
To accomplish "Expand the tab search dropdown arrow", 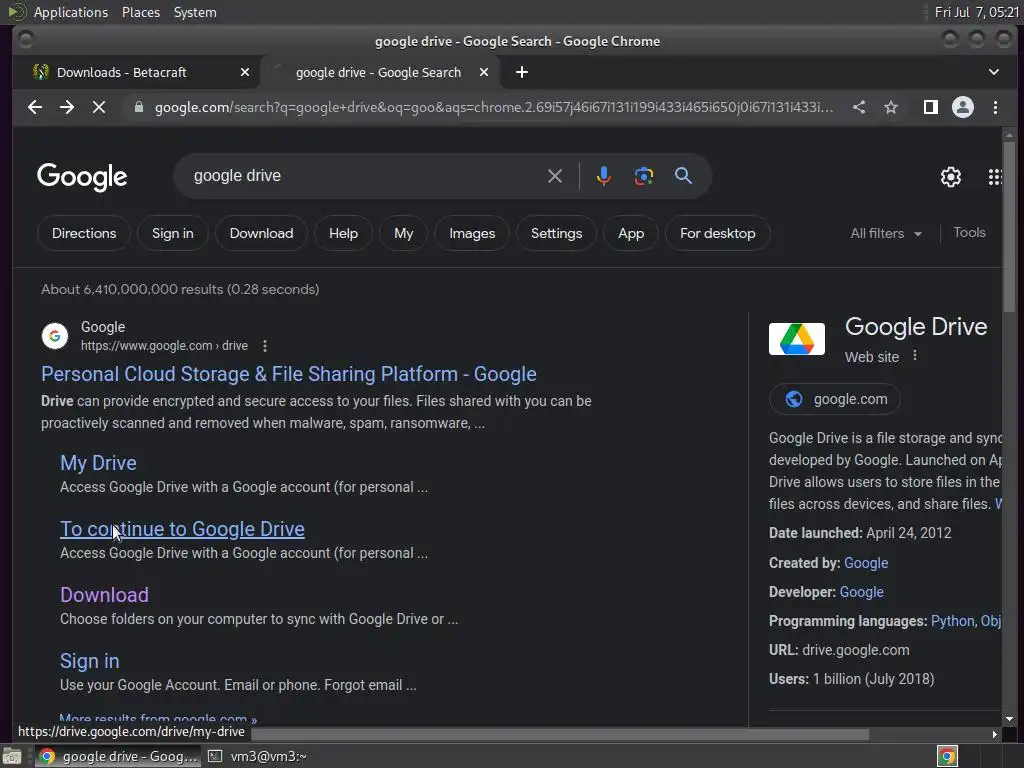I will point(993,72).
